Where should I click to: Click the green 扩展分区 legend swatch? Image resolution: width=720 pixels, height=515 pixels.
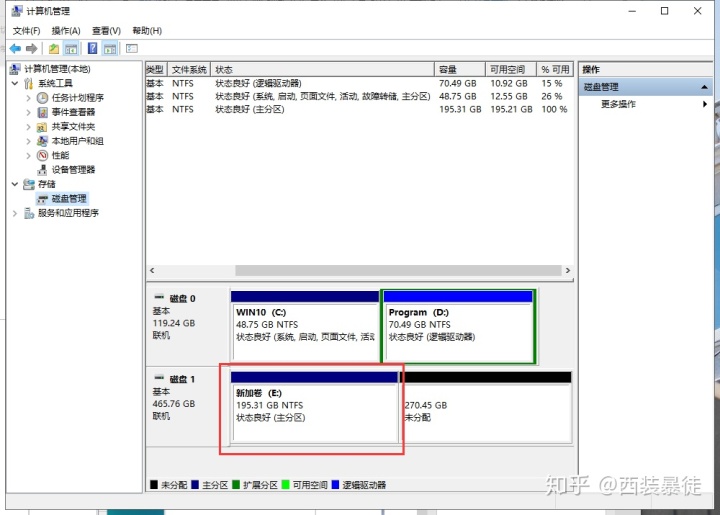(x=236, y=484)
